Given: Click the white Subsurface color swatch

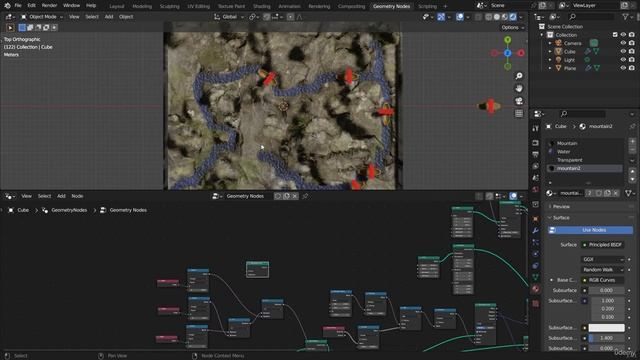Looking at the screenshot, I should point(606,328).
